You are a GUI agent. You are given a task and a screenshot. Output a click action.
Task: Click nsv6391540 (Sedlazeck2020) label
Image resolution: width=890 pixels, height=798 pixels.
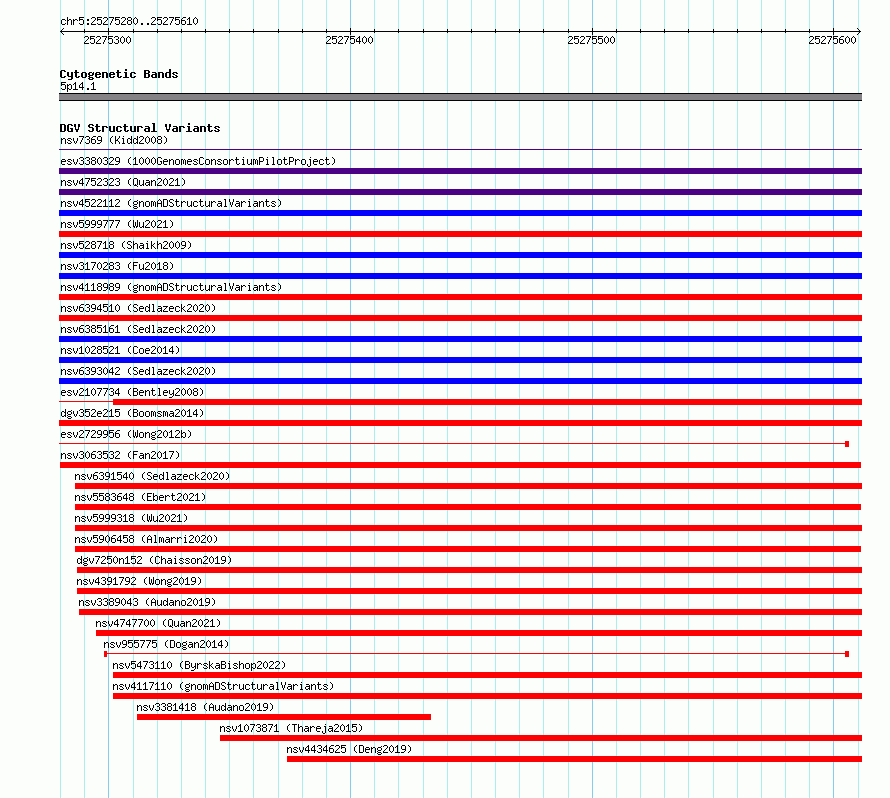(152, 476)
